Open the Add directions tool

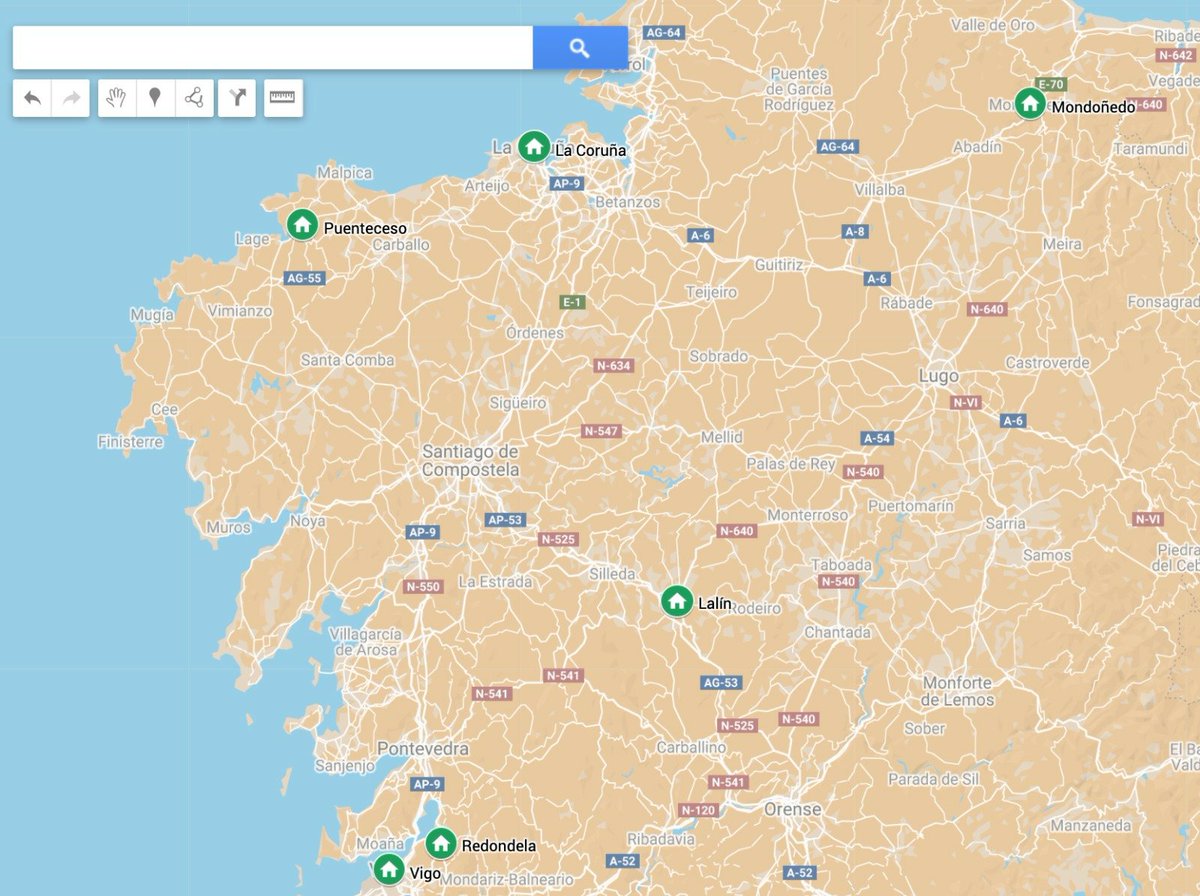237,98
